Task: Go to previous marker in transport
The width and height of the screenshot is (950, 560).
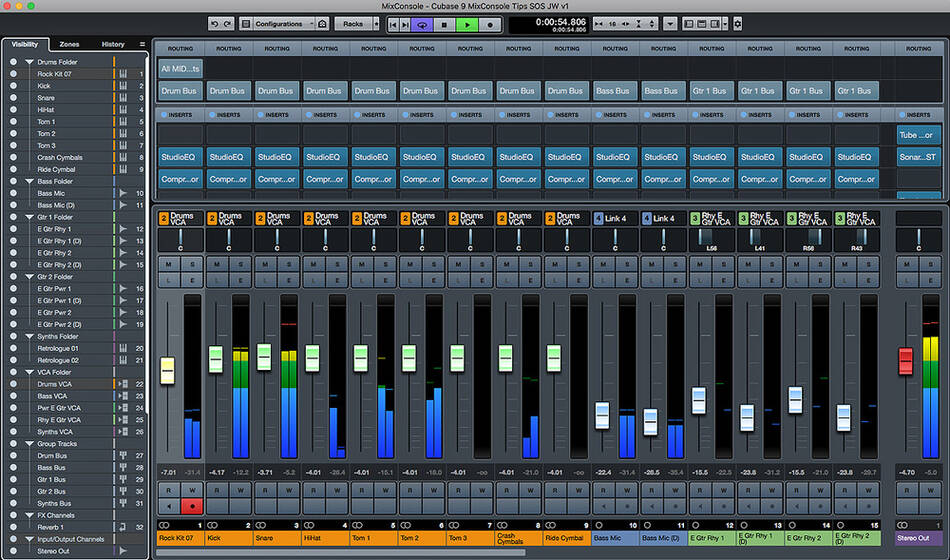Action: point(393,24)
